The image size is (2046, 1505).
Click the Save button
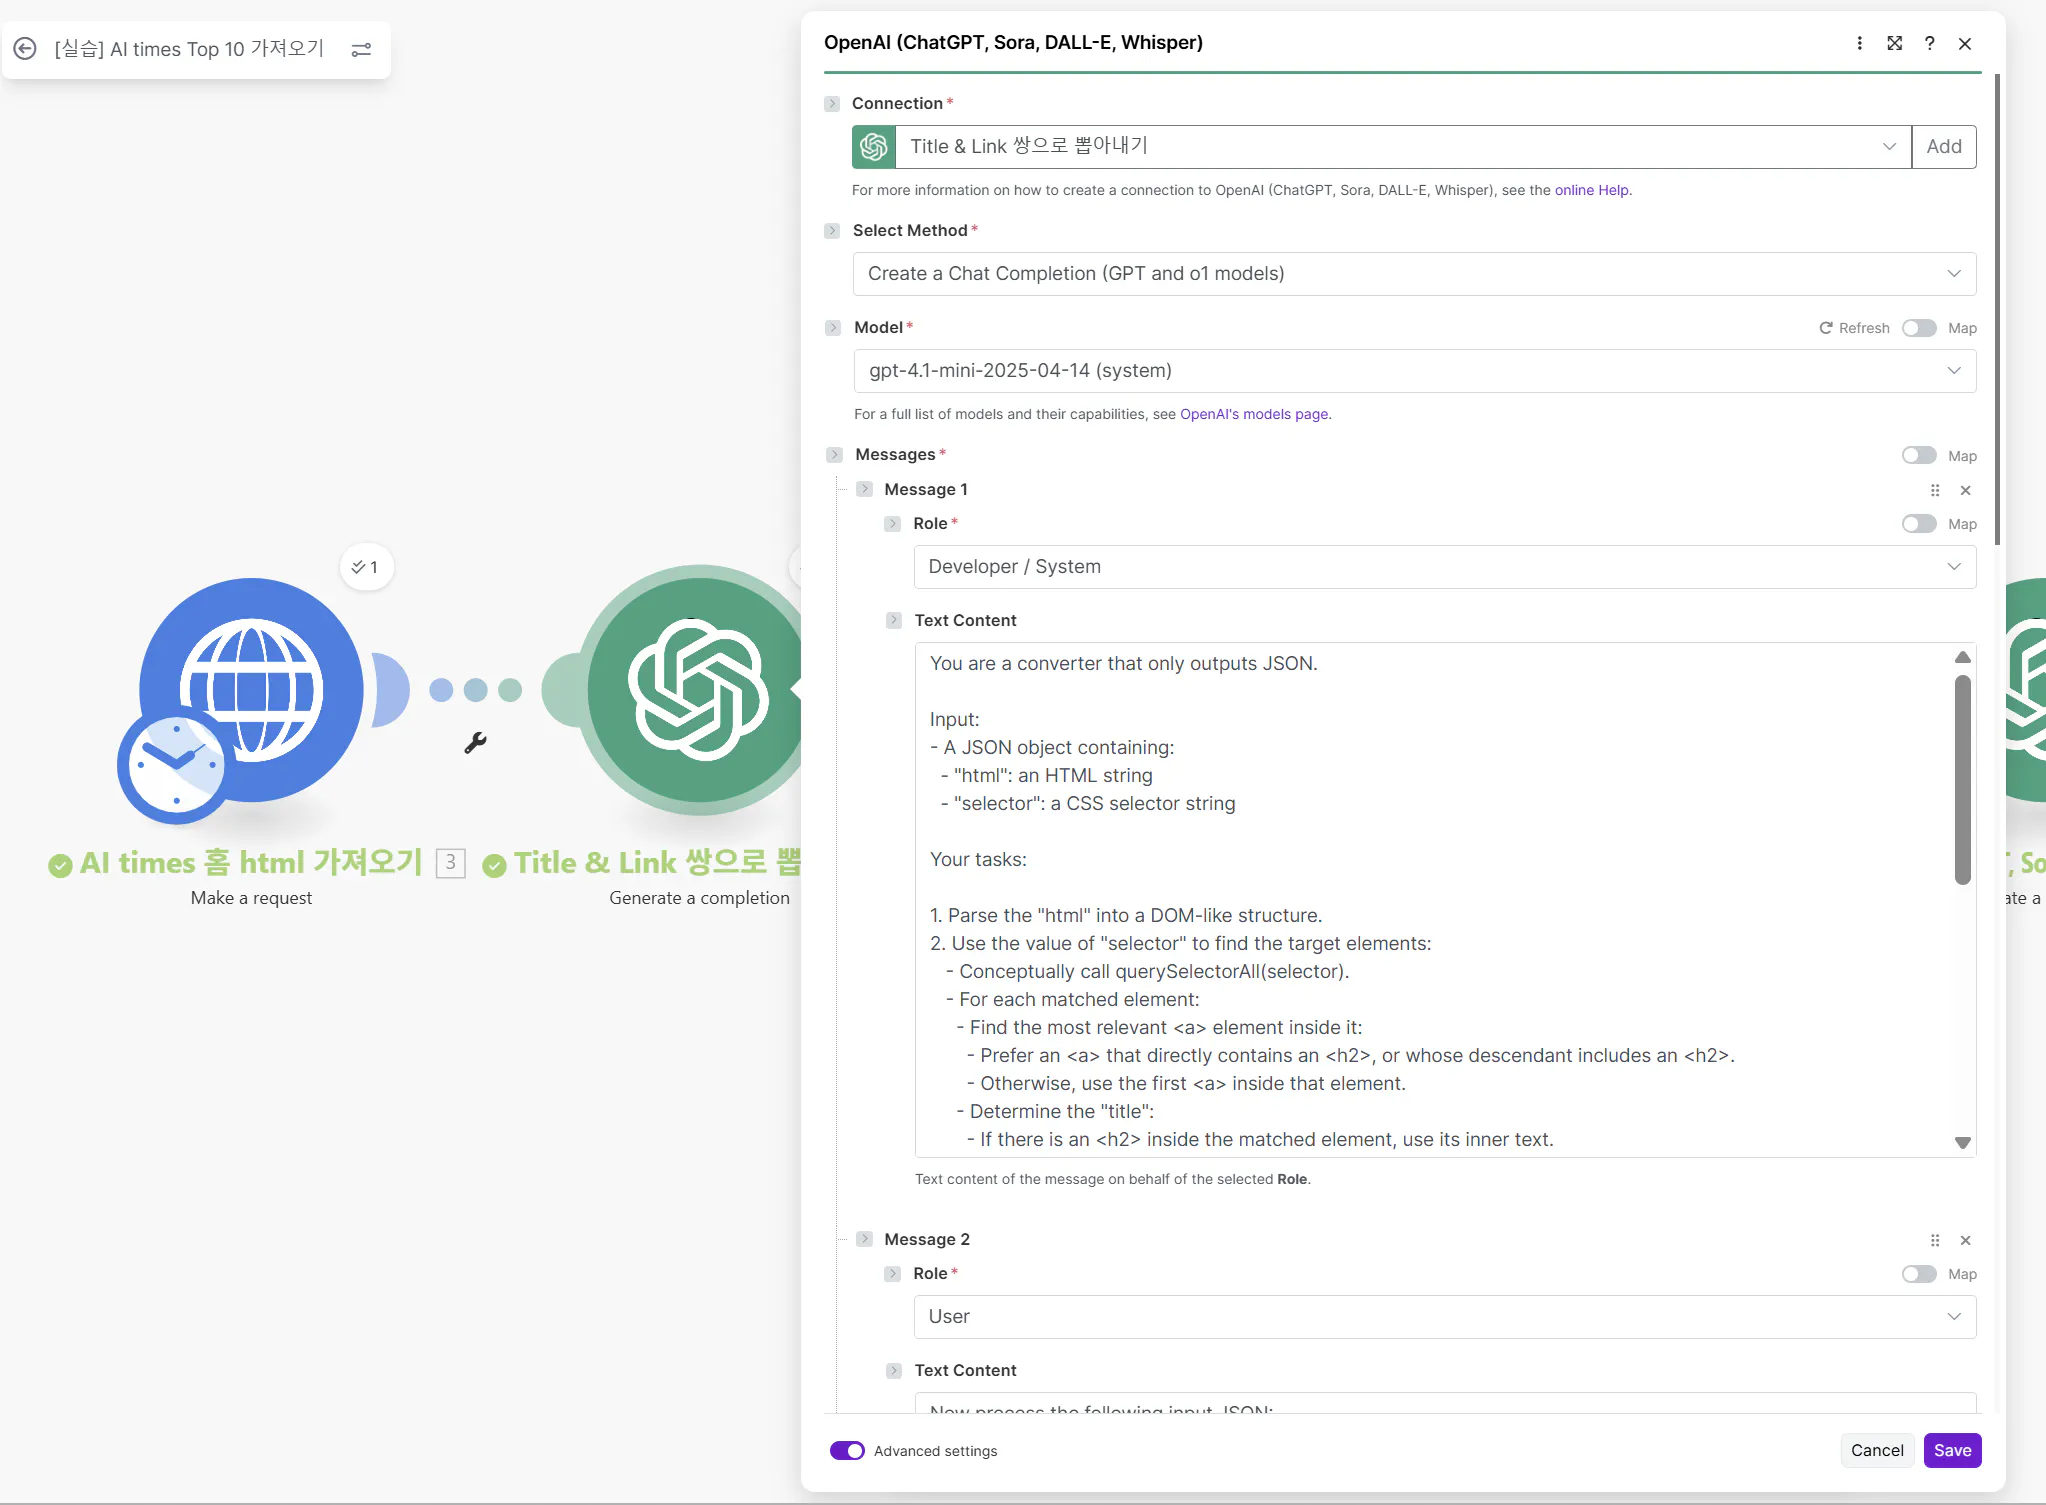(x=1952, y=1451)
